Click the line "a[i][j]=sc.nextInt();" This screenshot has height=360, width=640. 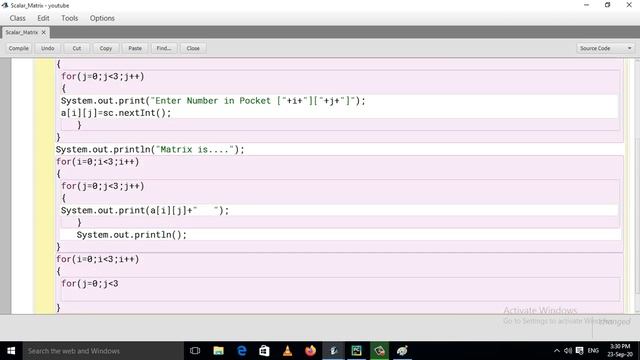[116, 113]
